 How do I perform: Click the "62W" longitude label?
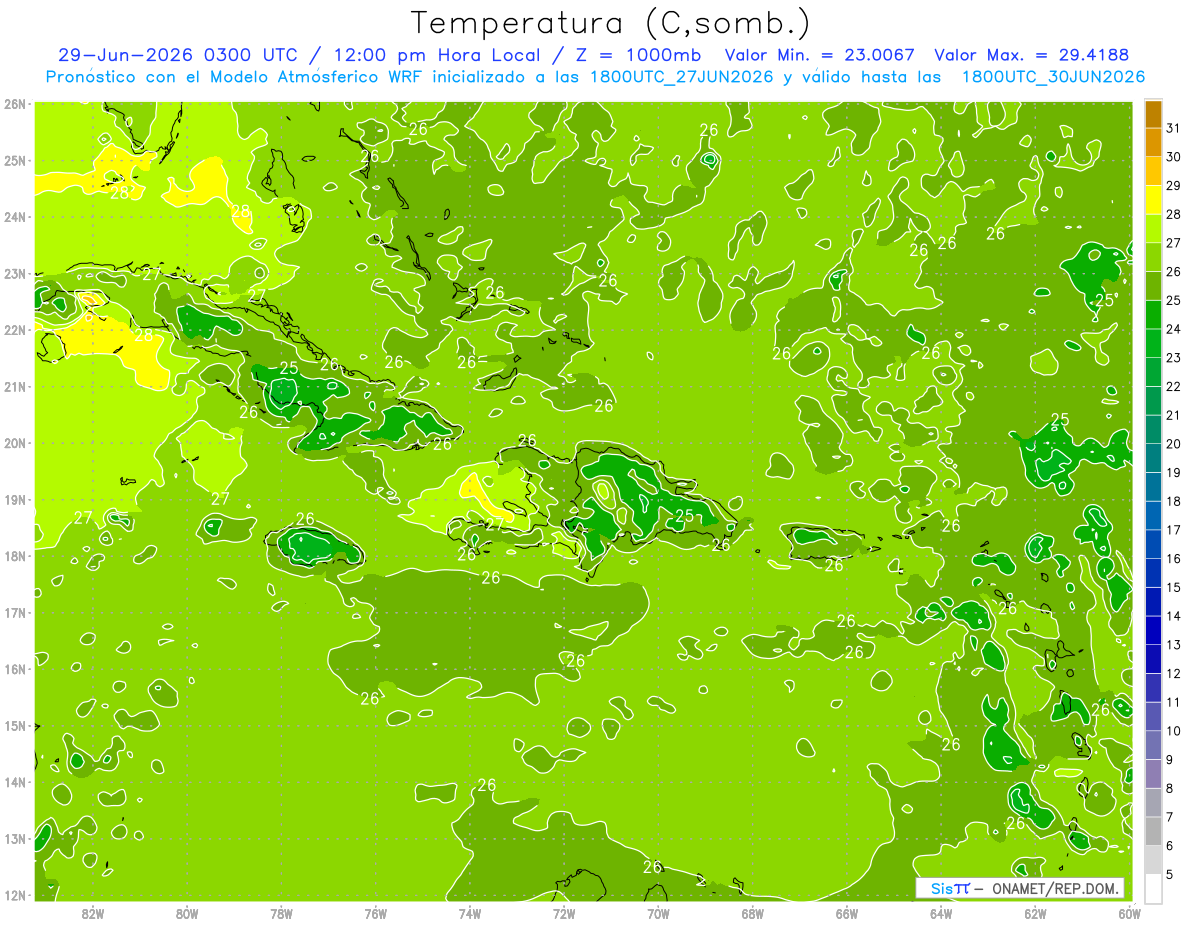(1035, 913)
